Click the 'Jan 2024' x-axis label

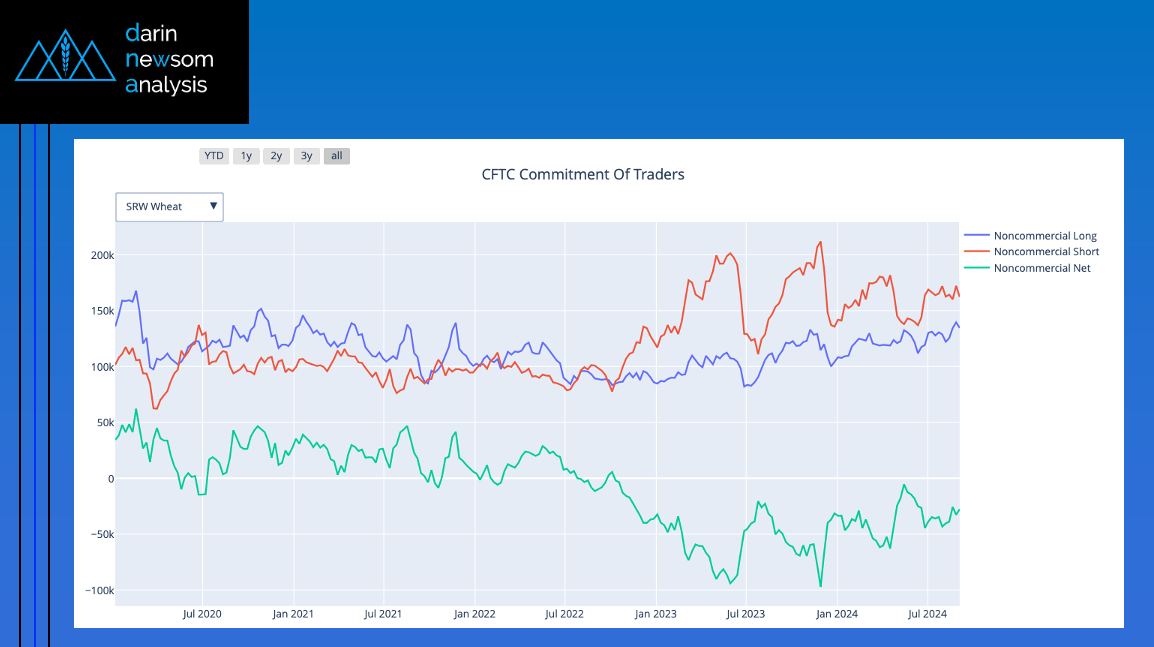[836, 614]
